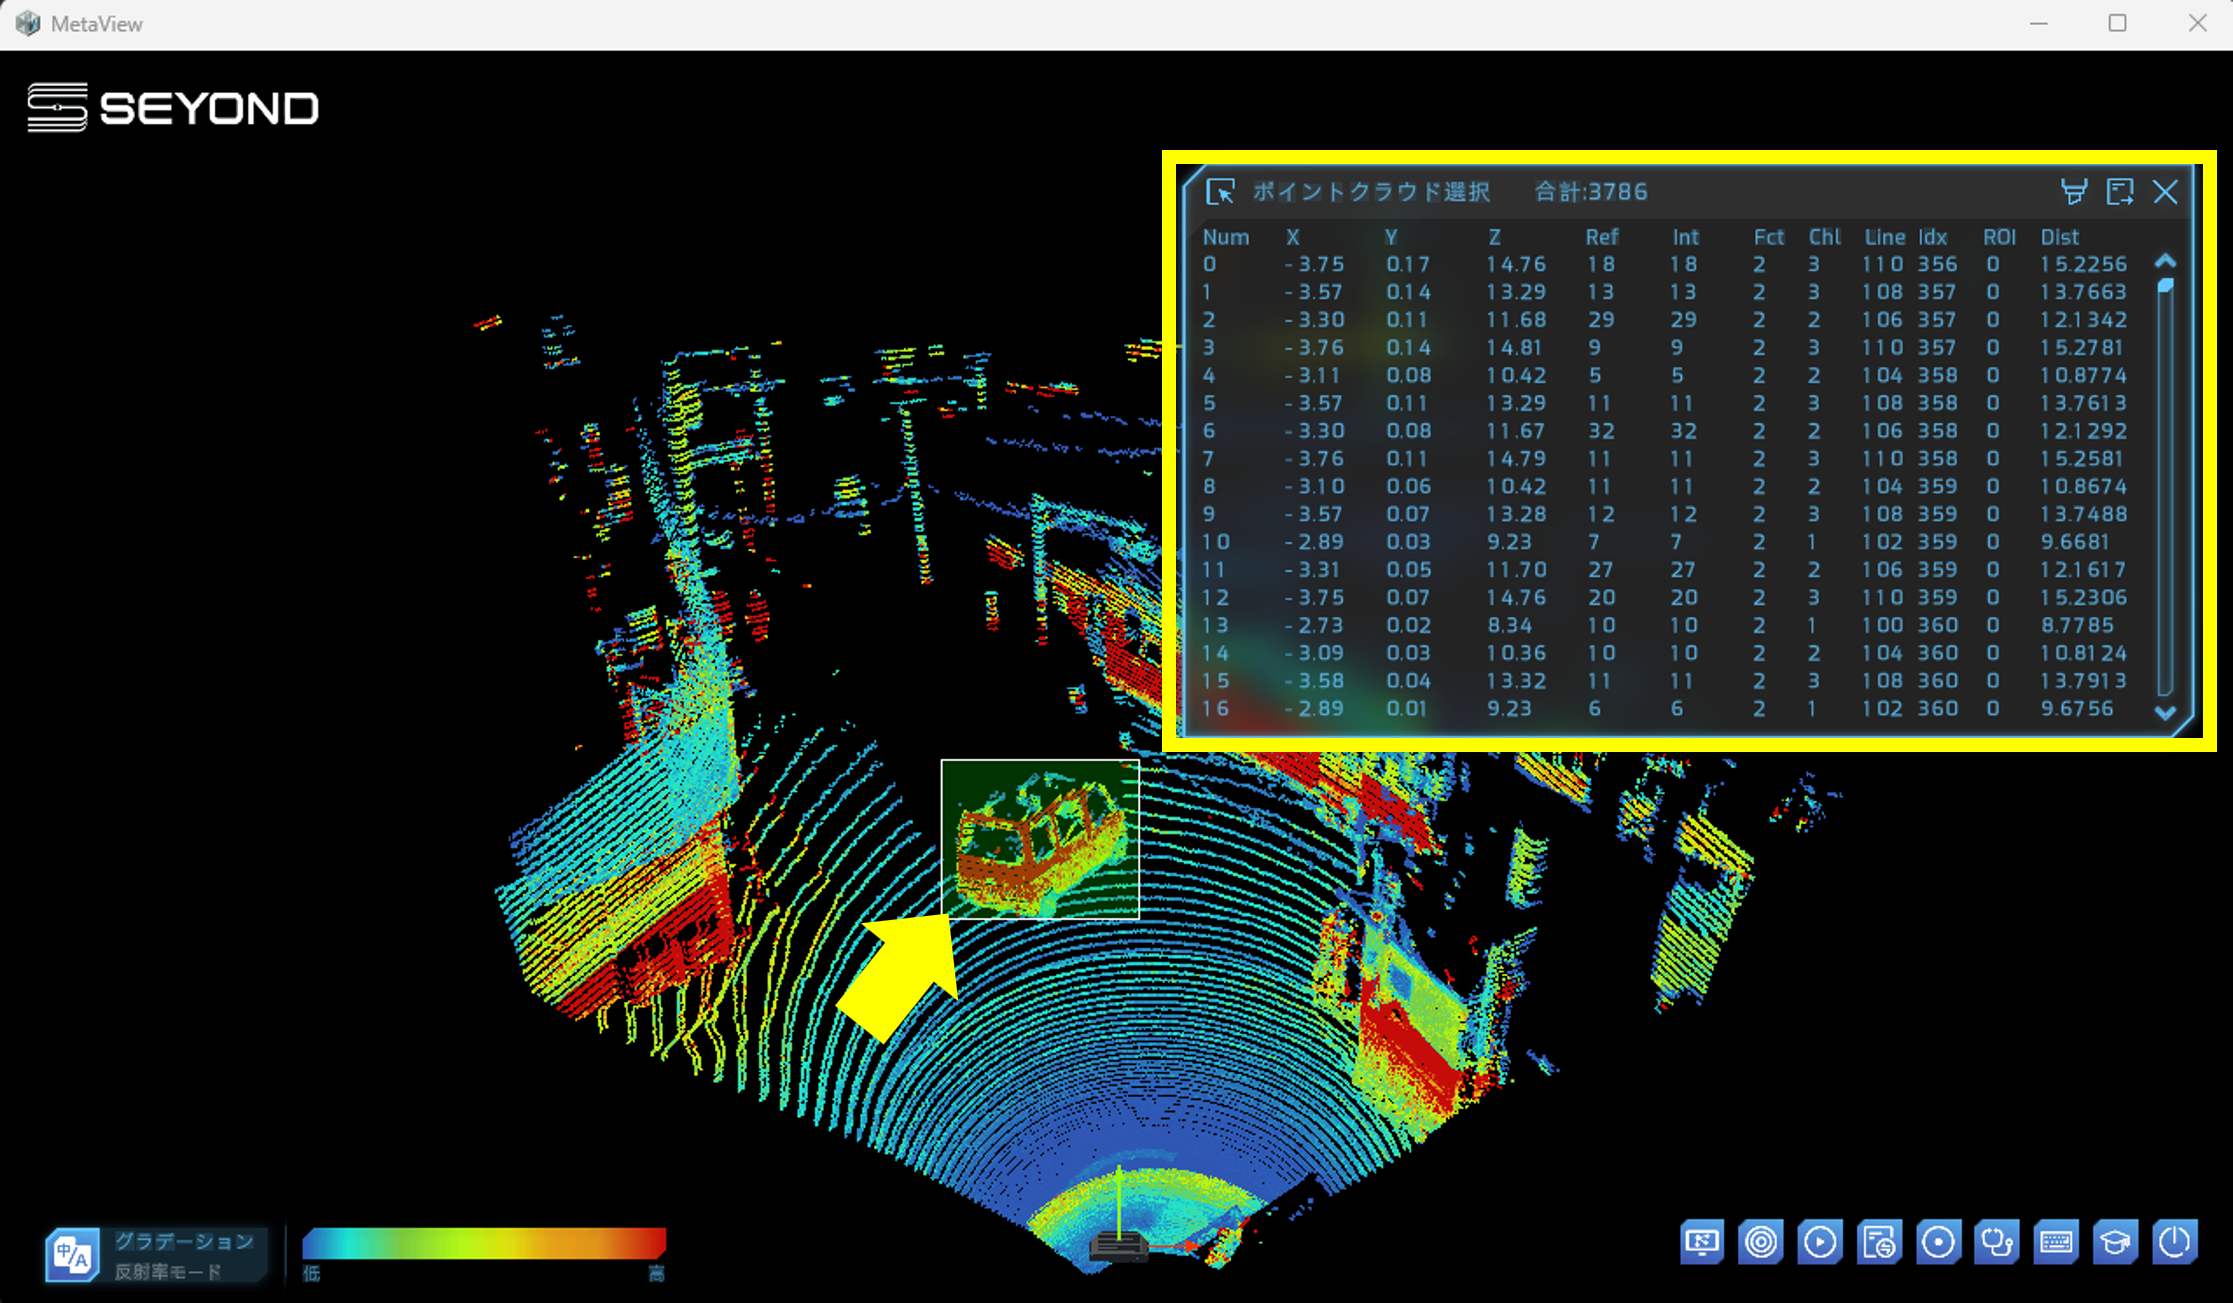The width and height of the screenshot is (2233, 1303).
Task: Click the power button icon
Action: [2174, 1243]
